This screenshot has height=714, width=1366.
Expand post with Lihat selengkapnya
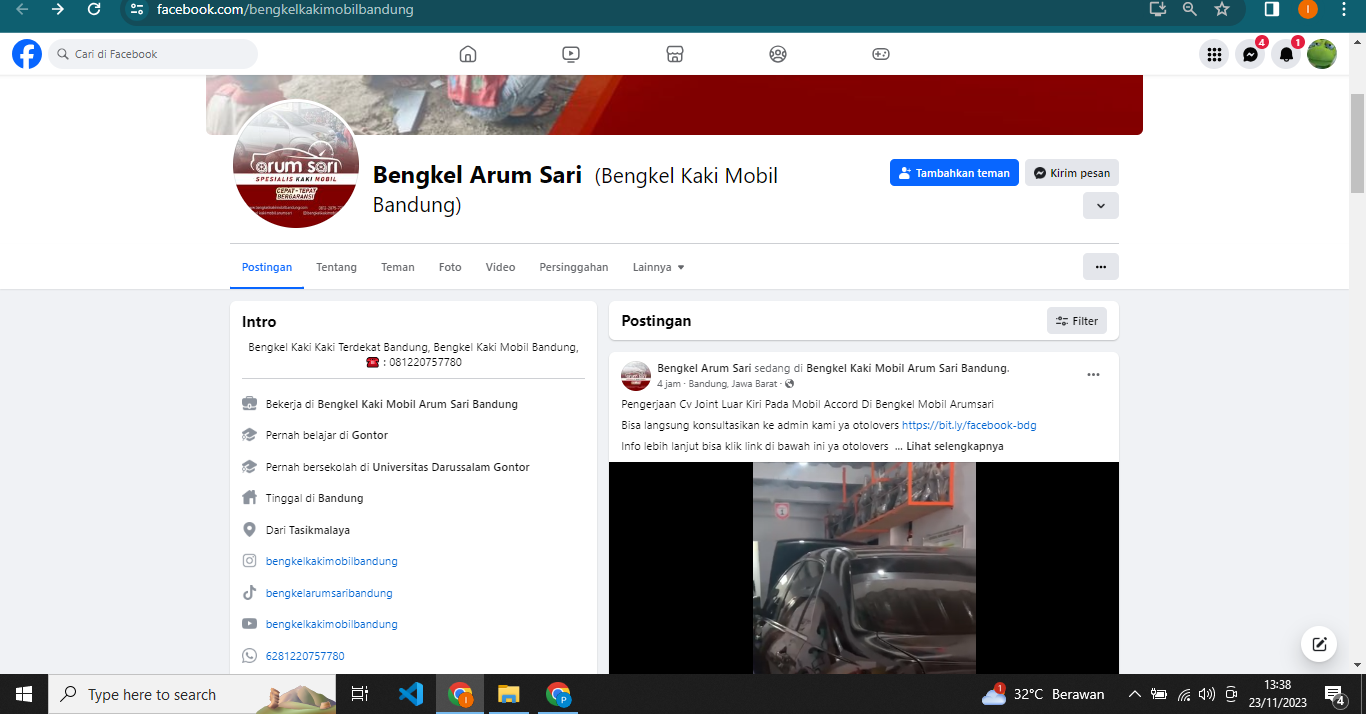[955, 446]
